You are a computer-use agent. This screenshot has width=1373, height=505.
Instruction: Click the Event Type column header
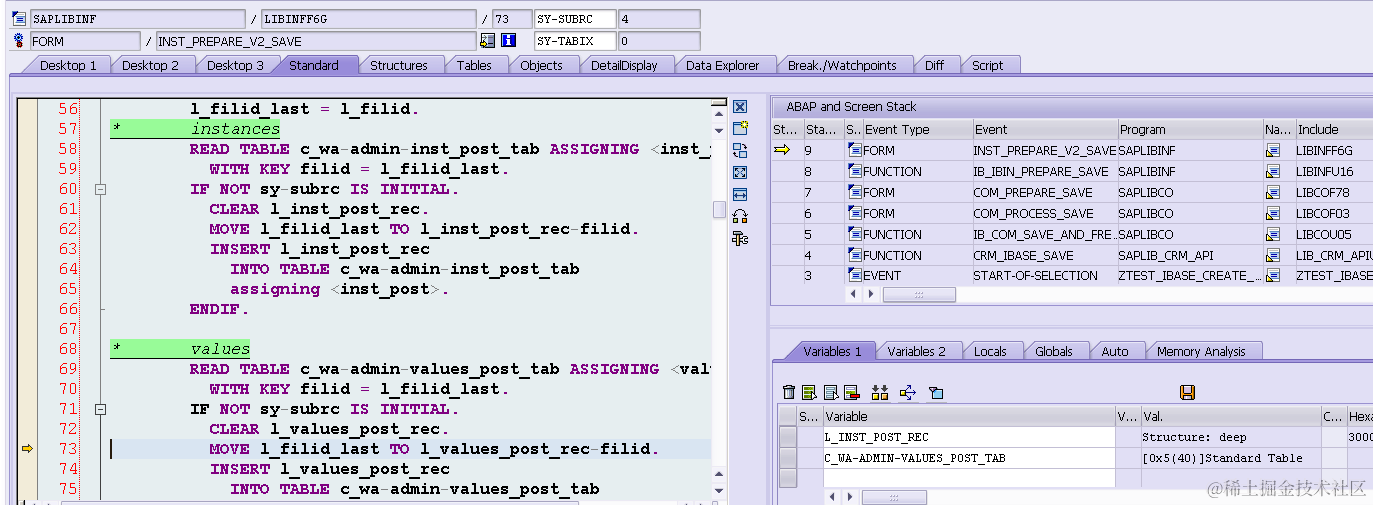917,129
